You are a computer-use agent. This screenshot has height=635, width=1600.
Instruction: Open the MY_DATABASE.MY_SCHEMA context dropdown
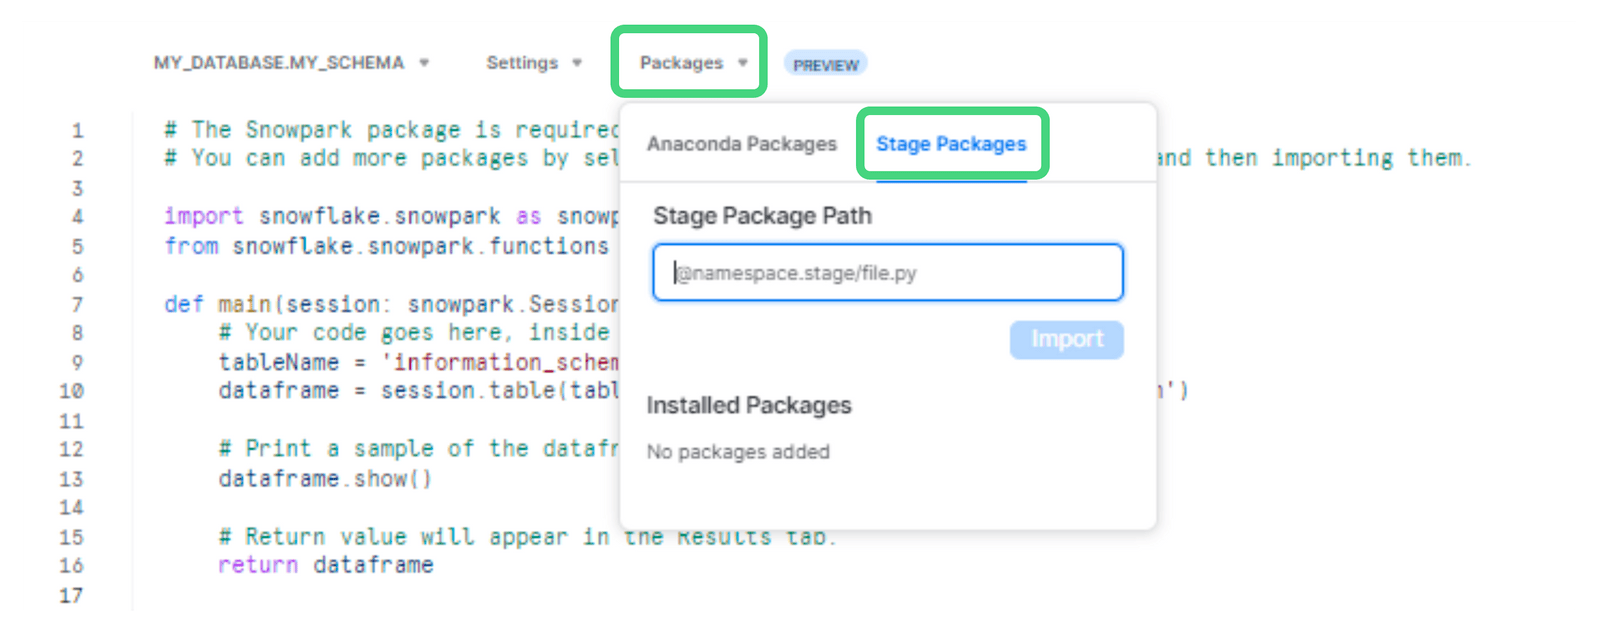click(x=290, y=63)
